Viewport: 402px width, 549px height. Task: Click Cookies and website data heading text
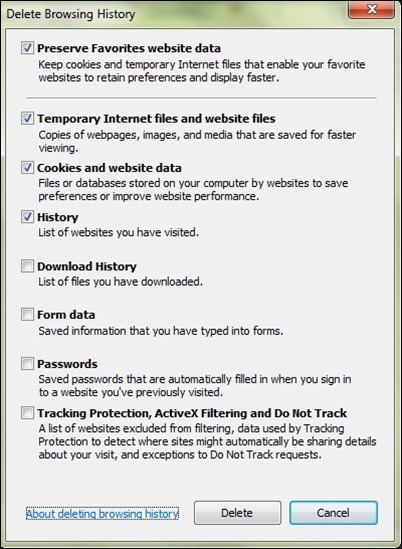click(x=109, y=168)
